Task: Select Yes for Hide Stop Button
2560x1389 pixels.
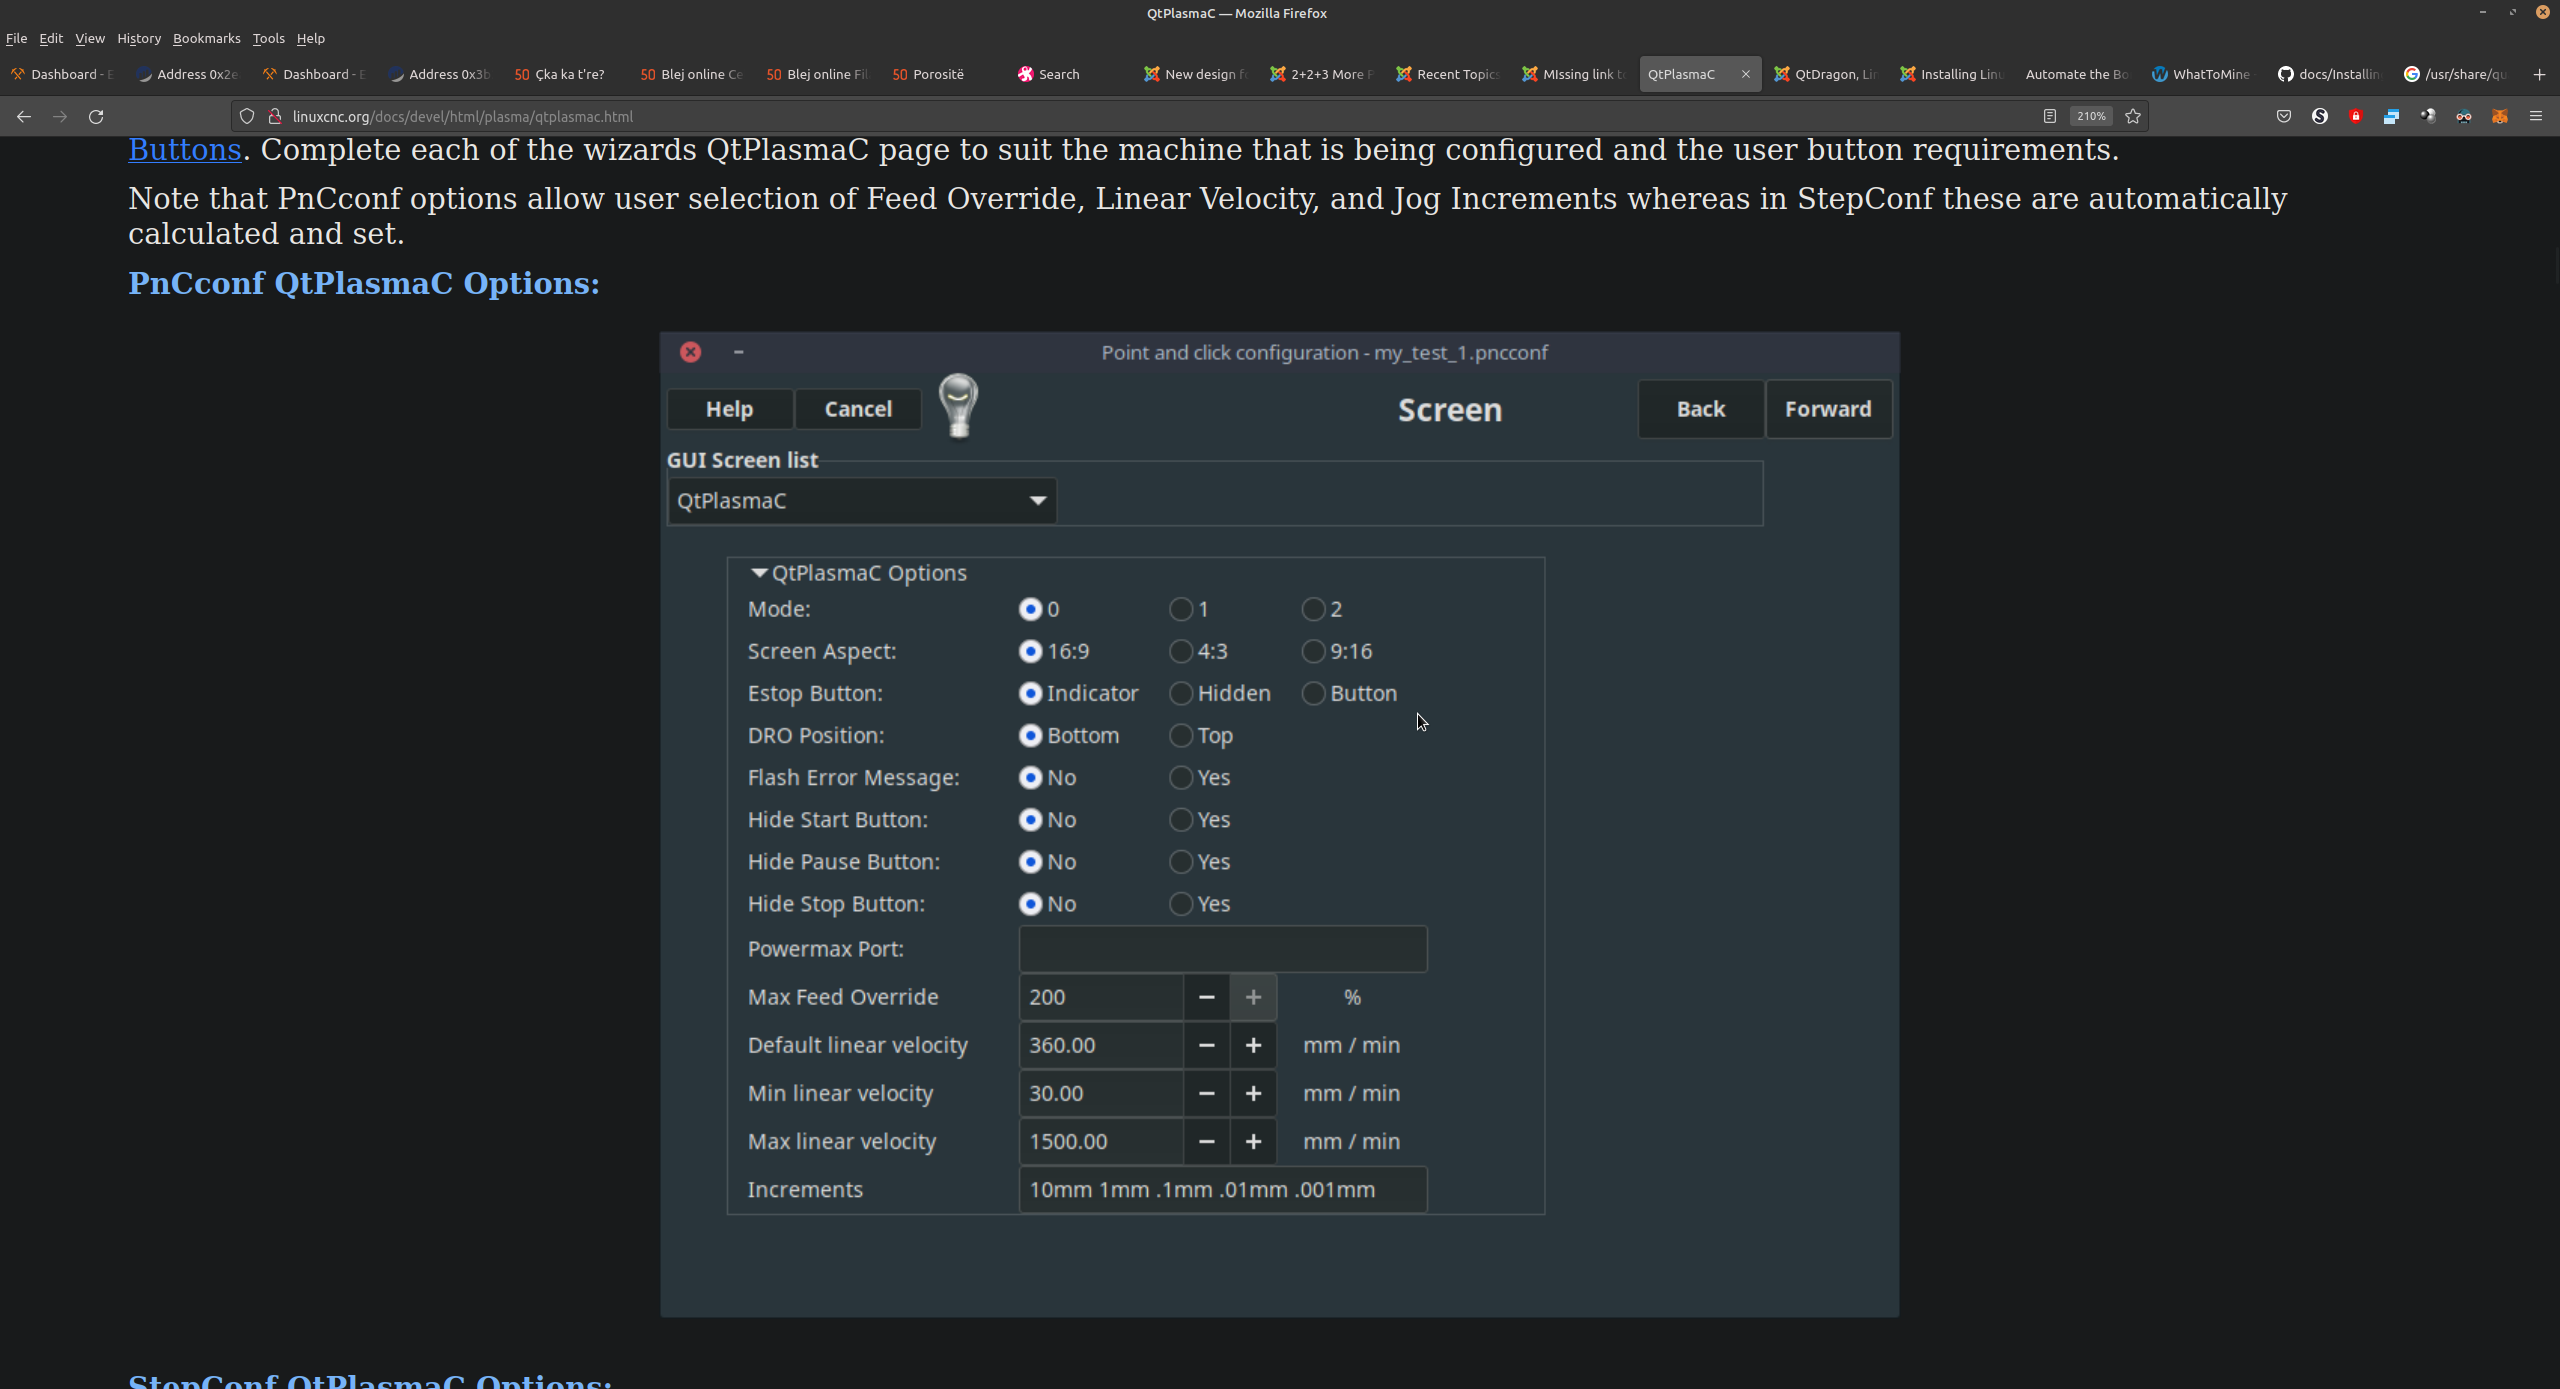Action: pyautogui.click(x=1181, y=903)
